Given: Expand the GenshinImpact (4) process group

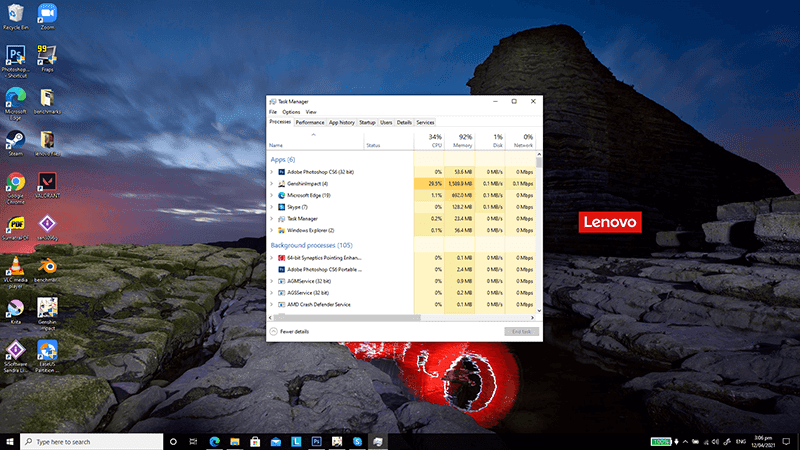Looking at the screenshot, I should click(x=271, y=184).
